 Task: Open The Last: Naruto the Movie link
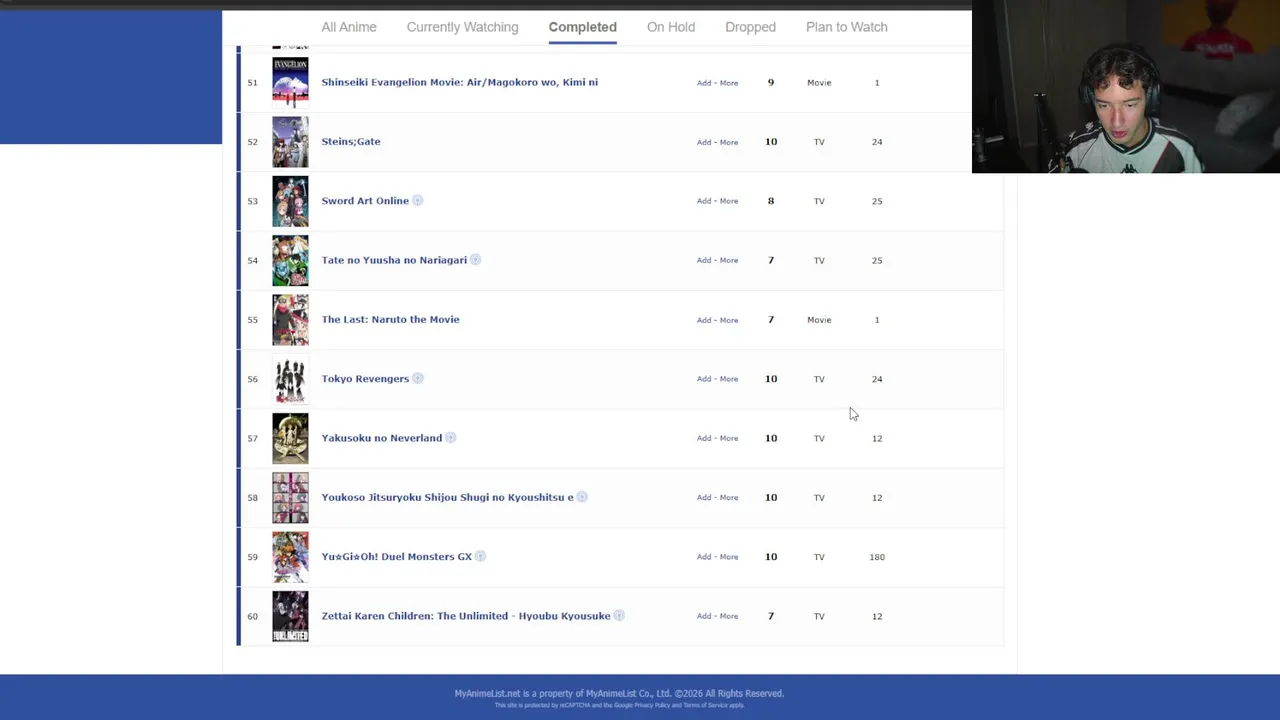(390, 320)
